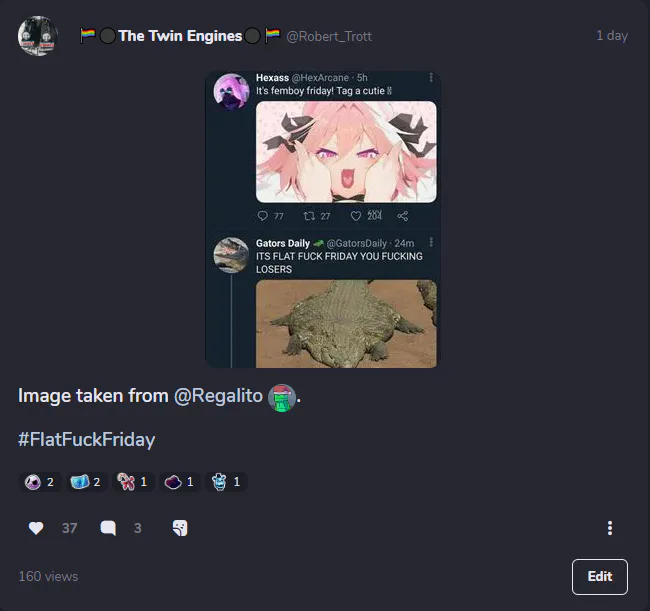This screenshot has width=650, height=611.
Task: Toggle the candy cane sticker reaction
Action: tap(133, 482)
